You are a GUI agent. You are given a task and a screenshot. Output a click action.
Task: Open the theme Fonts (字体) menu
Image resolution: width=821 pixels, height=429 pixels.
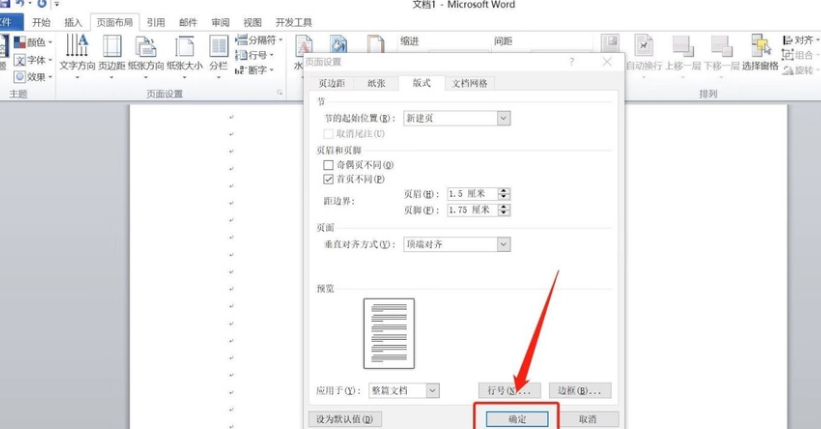[x=33, y=60]
